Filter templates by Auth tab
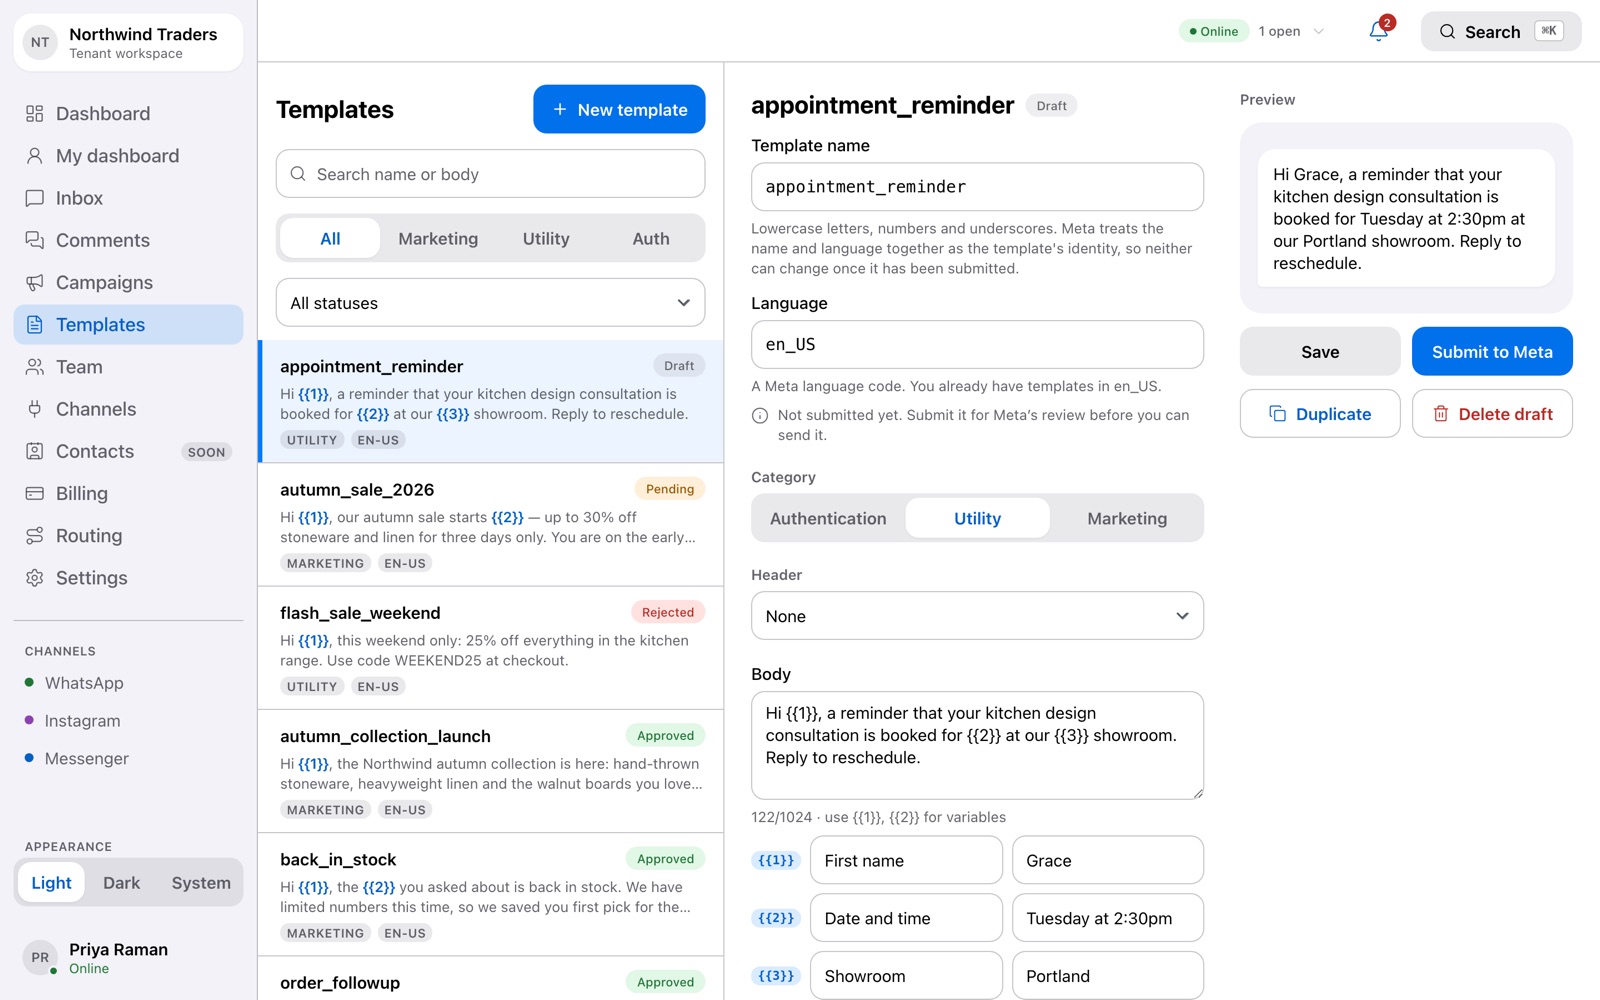This screenshot has width=1600, height=1000. (x=651, y=239)
